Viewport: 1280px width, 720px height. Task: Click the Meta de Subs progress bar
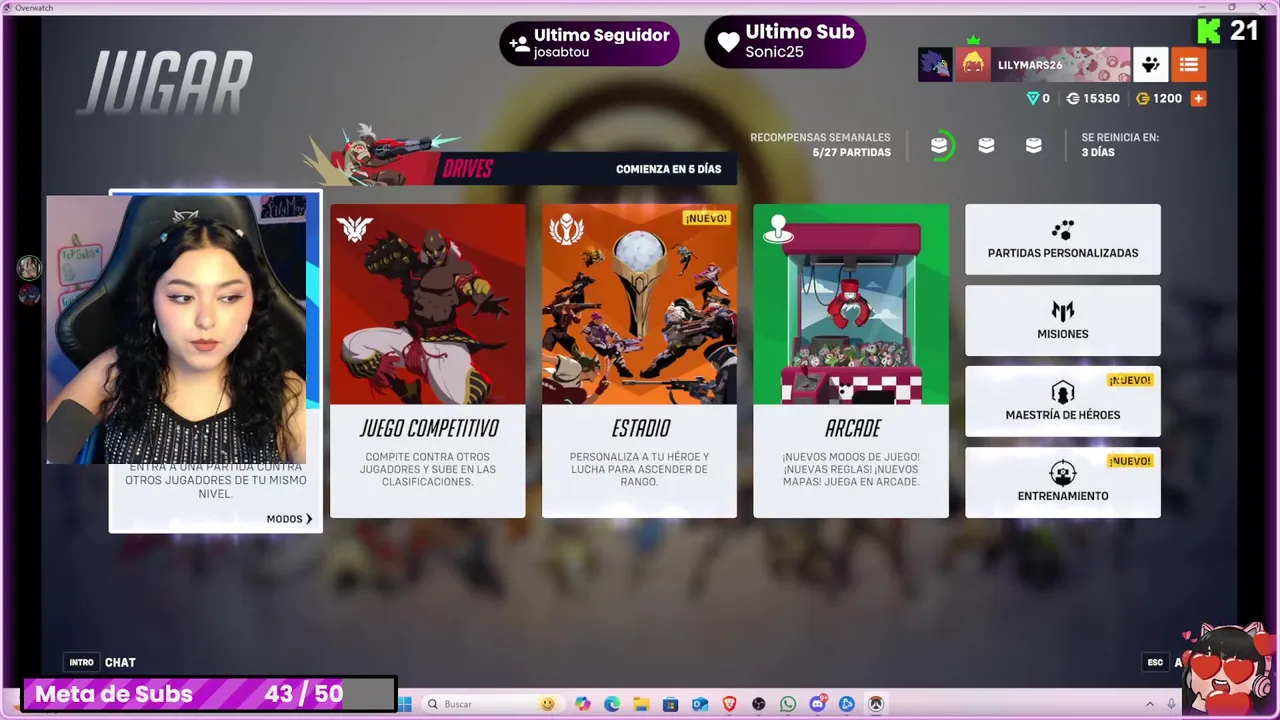point(210,694)
